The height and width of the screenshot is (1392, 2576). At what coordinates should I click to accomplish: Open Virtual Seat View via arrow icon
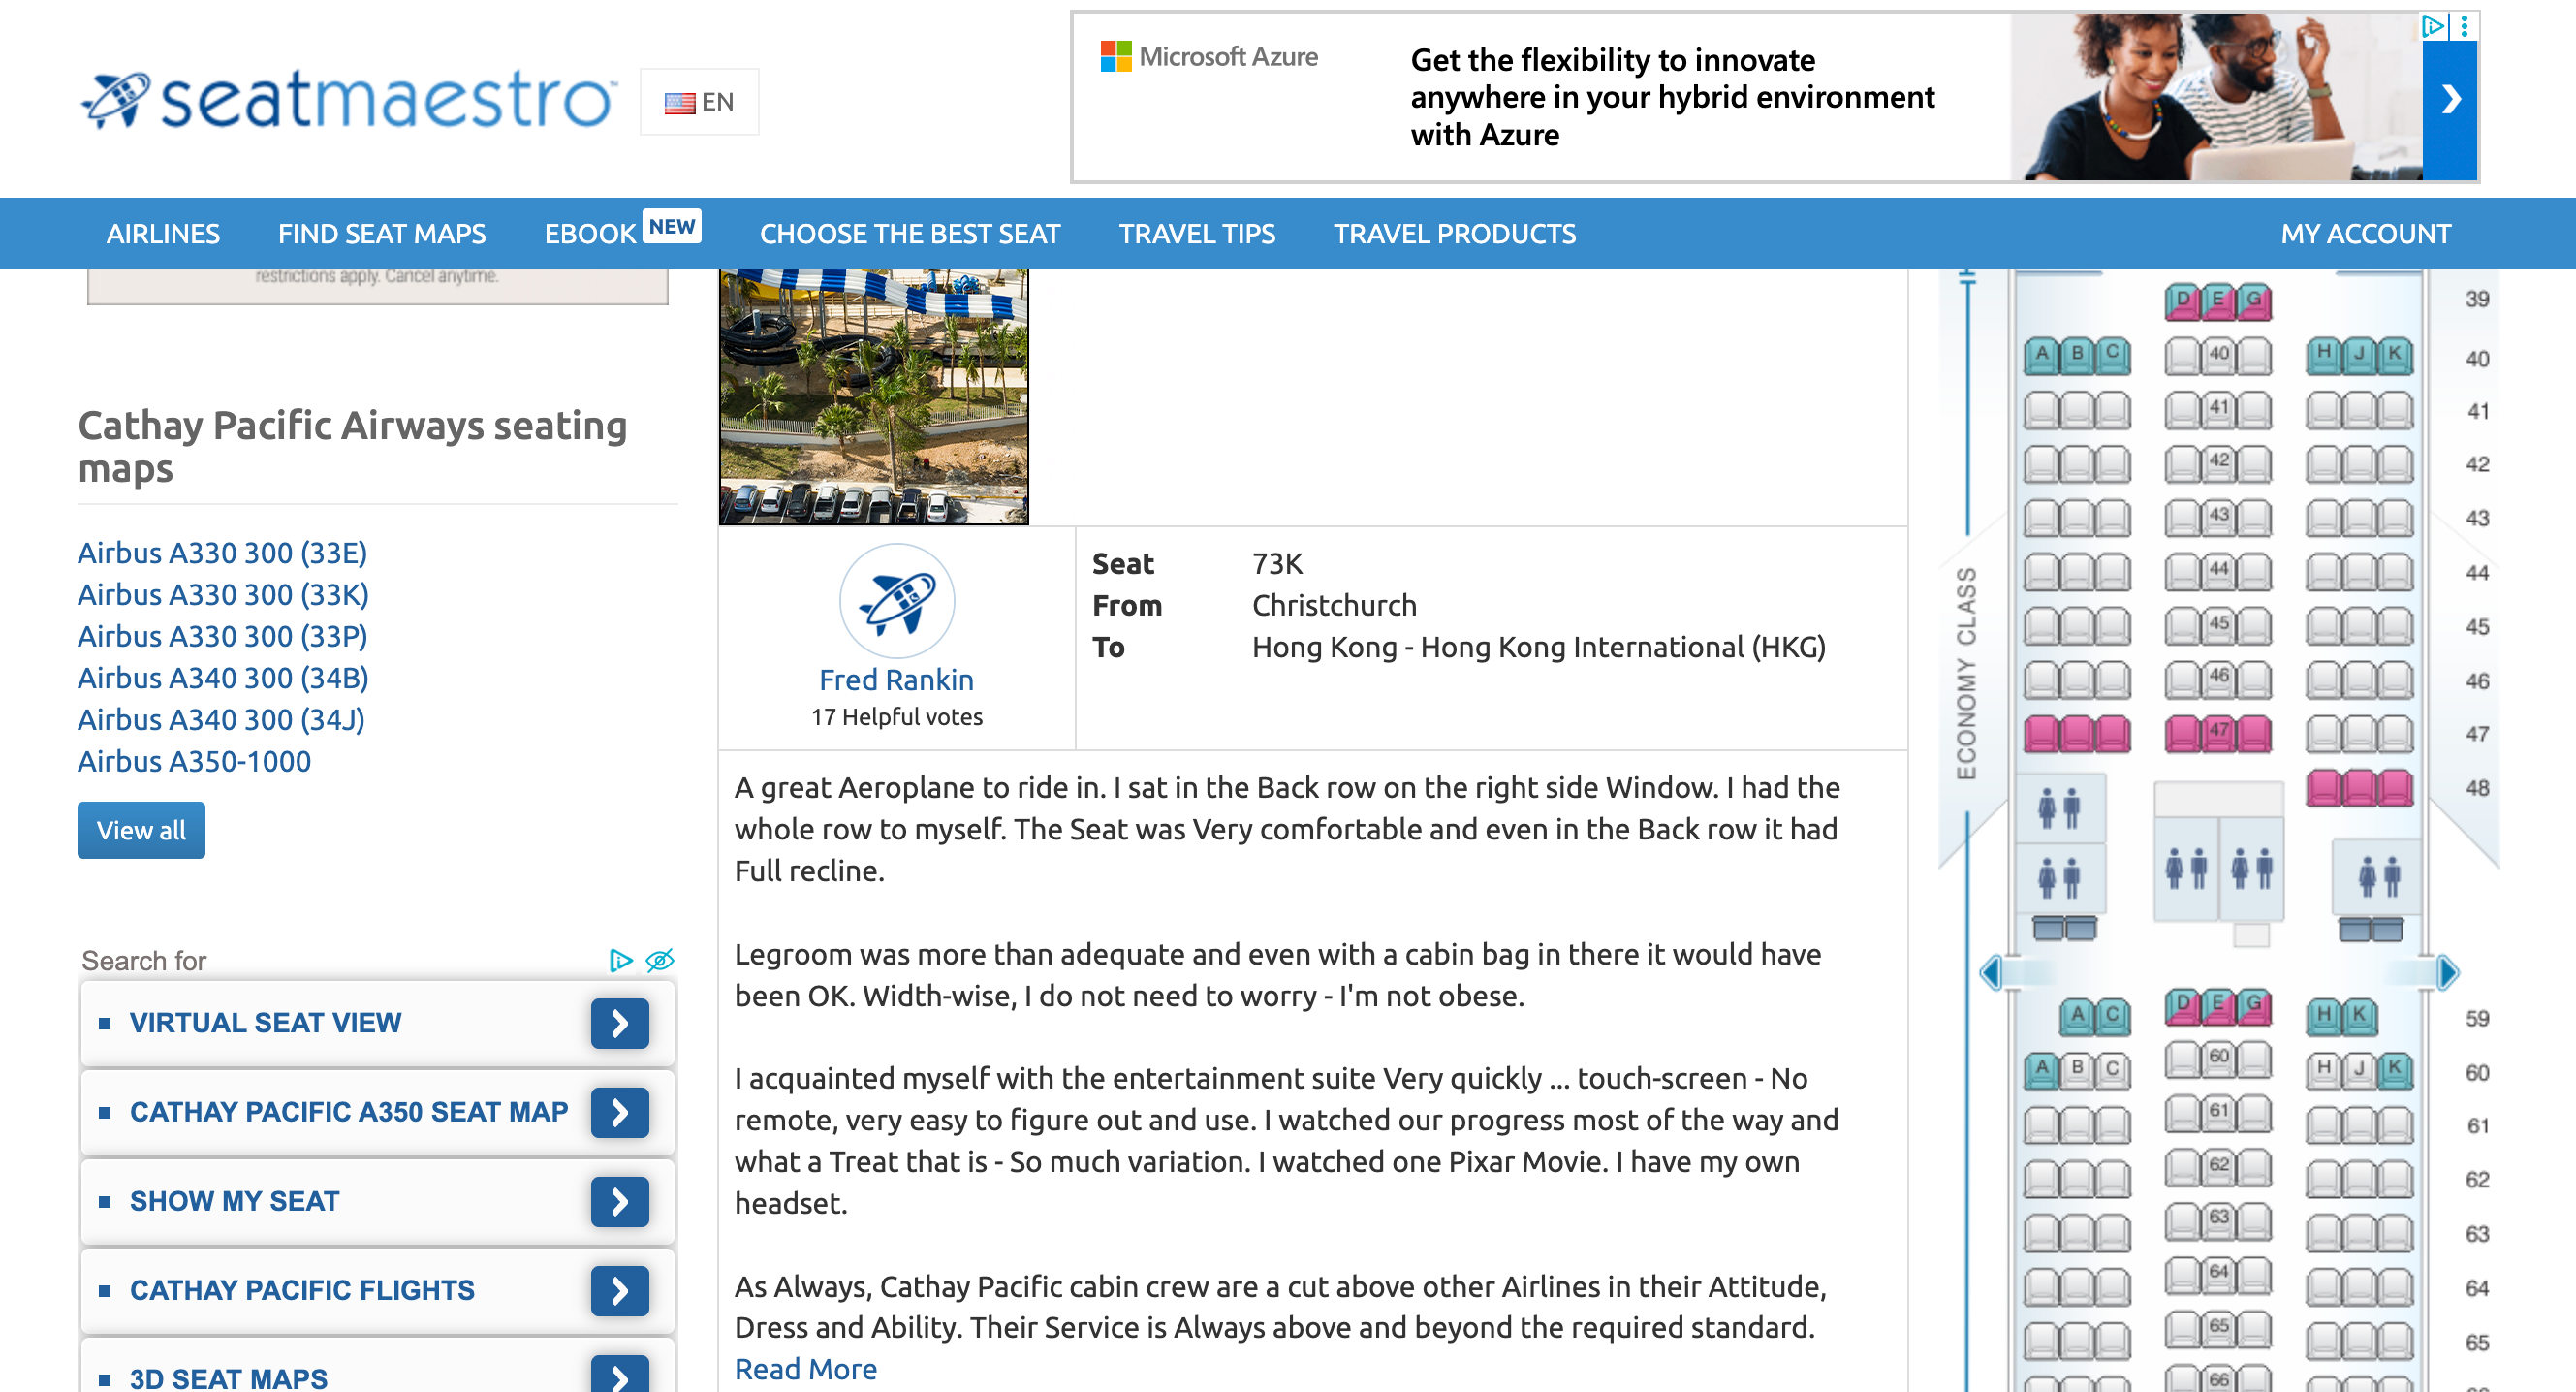(620, 1023)
